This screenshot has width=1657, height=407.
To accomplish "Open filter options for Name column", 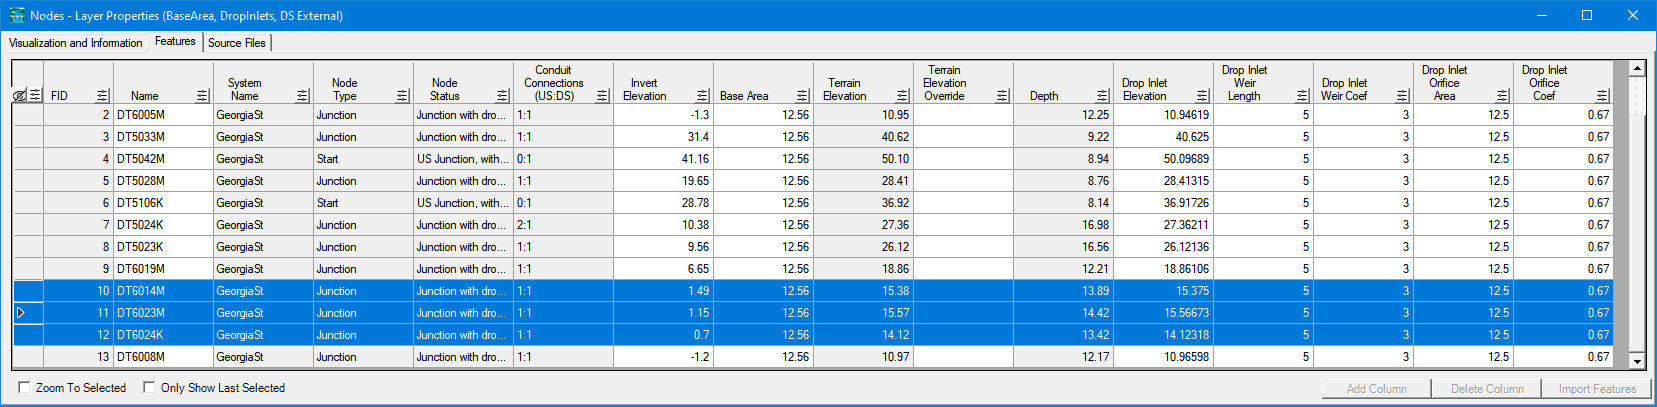I will coord(202,96).
